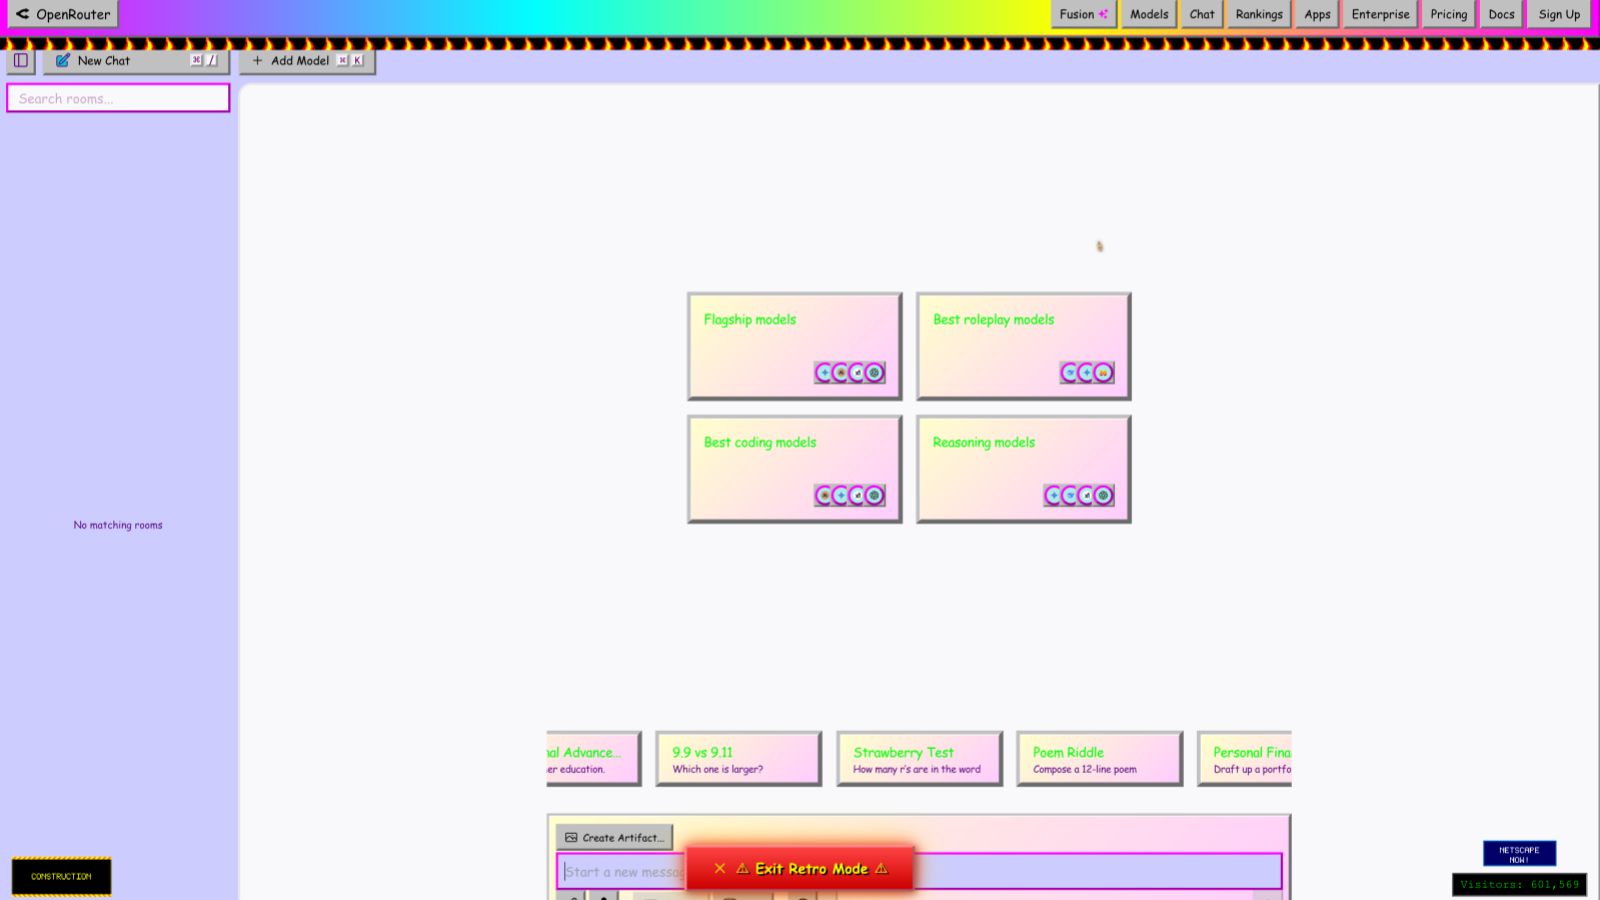Toggle the sidebar panel icon
The height and width of the screenshot is (900, 1600).
click(21, 61)
